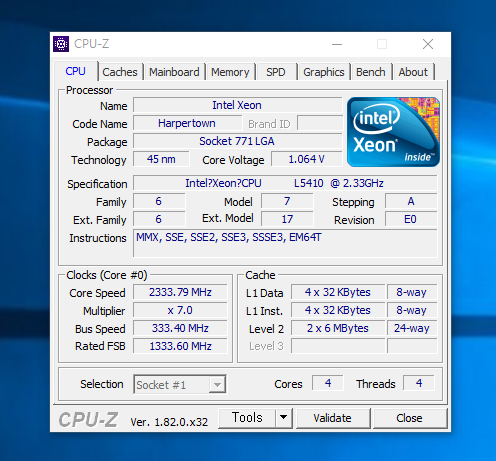Click the Rated FSB value 1333.60 MHz
The image size is (496, 461).
click(x=180, y=346)
